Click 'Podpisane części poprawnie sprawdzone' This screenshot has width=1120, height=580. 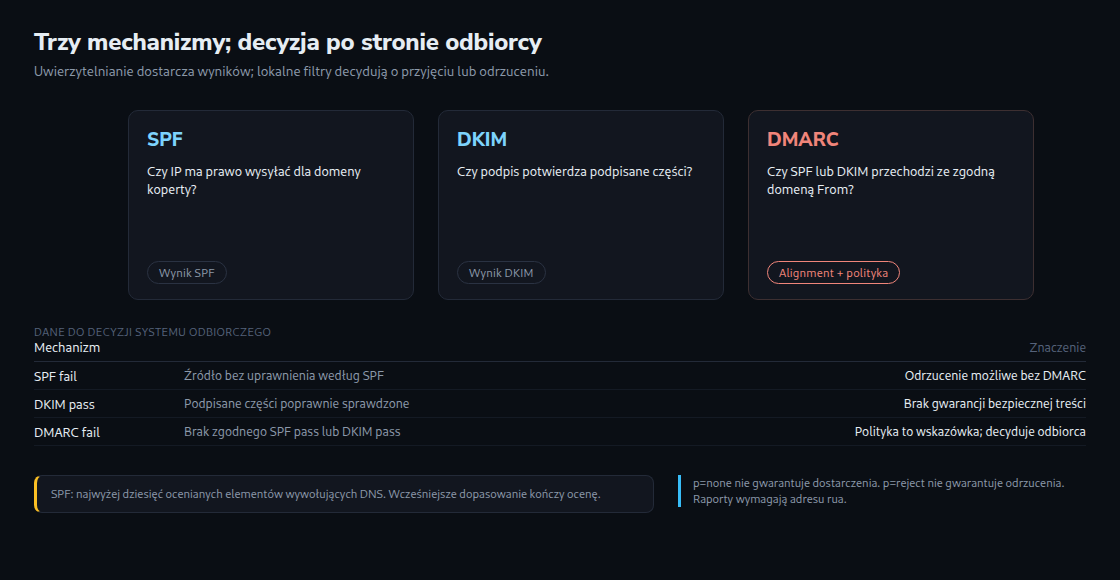coord(296,404)
